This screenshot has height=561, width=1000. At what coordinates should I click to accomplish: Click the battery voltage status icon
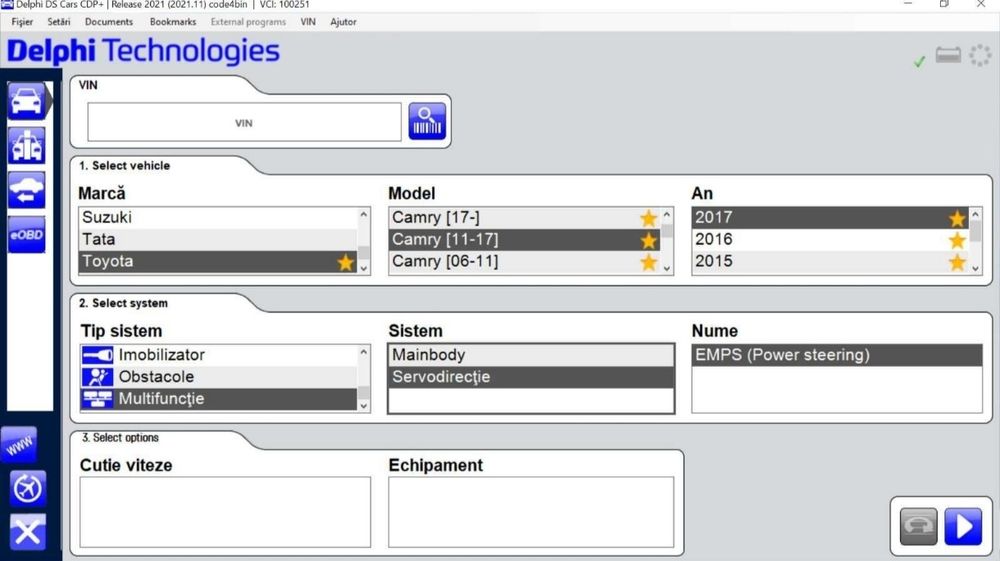pos(948,55)
